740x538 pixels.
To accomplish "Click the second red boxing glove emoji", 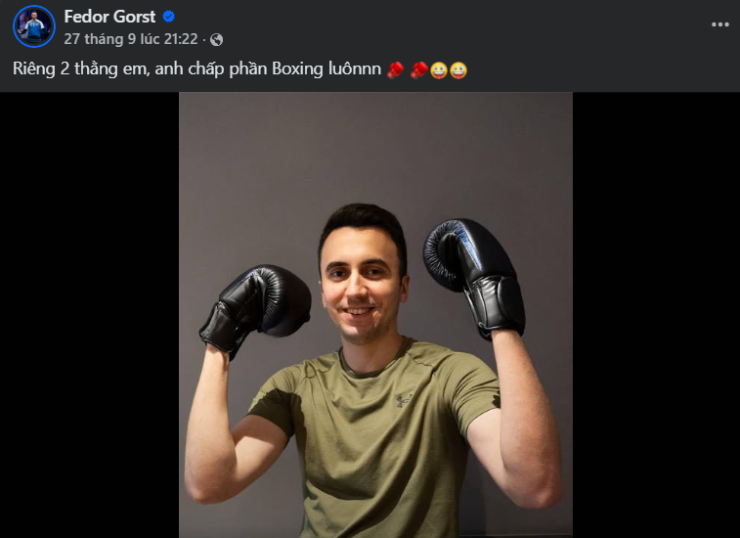I will [x=419, y=70].
